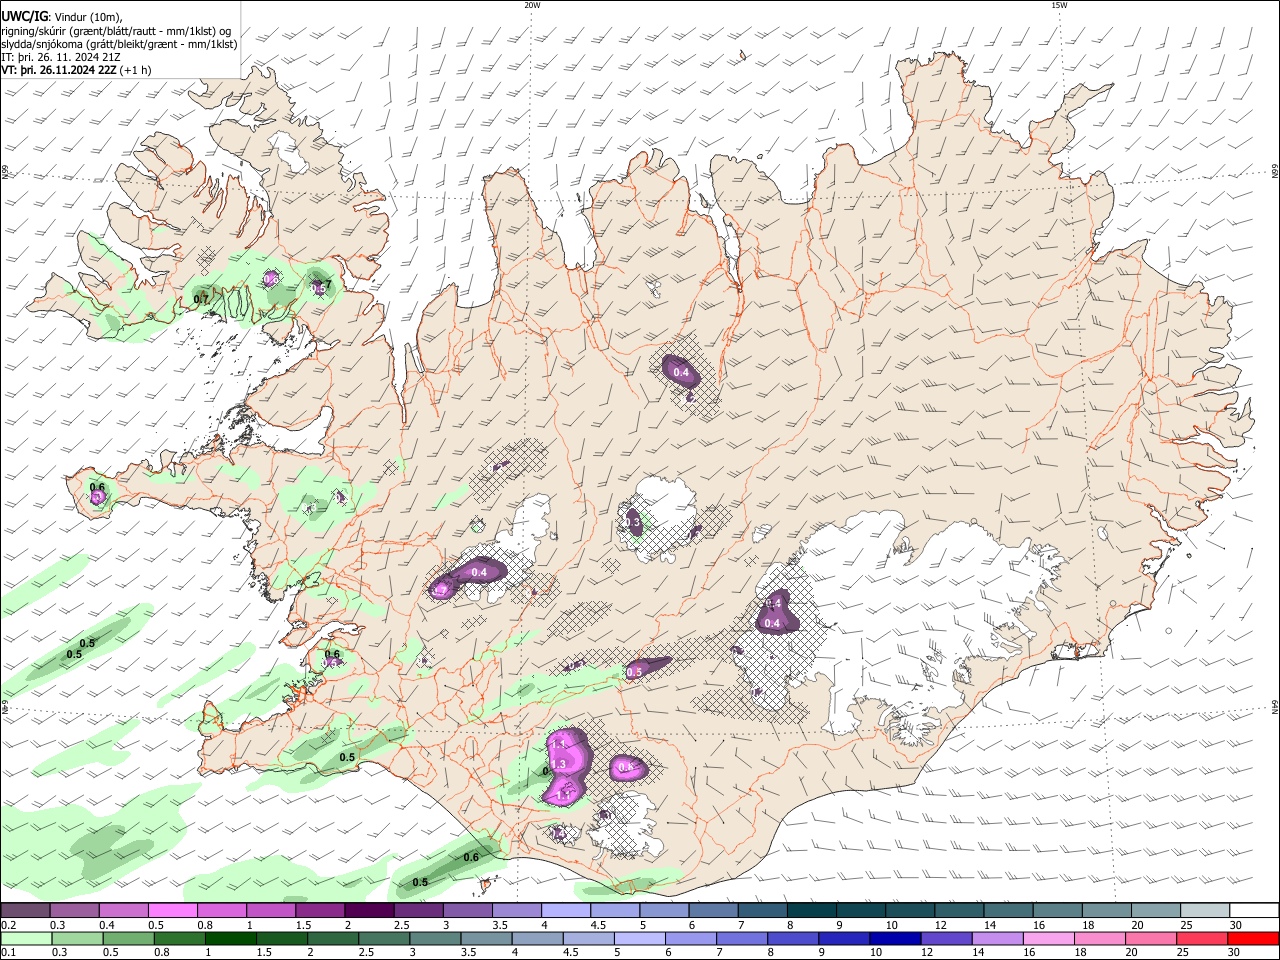The image size is (1280, 960).
Task: Select the slydda/snjókoma legend description line
Action: point(119,43)
